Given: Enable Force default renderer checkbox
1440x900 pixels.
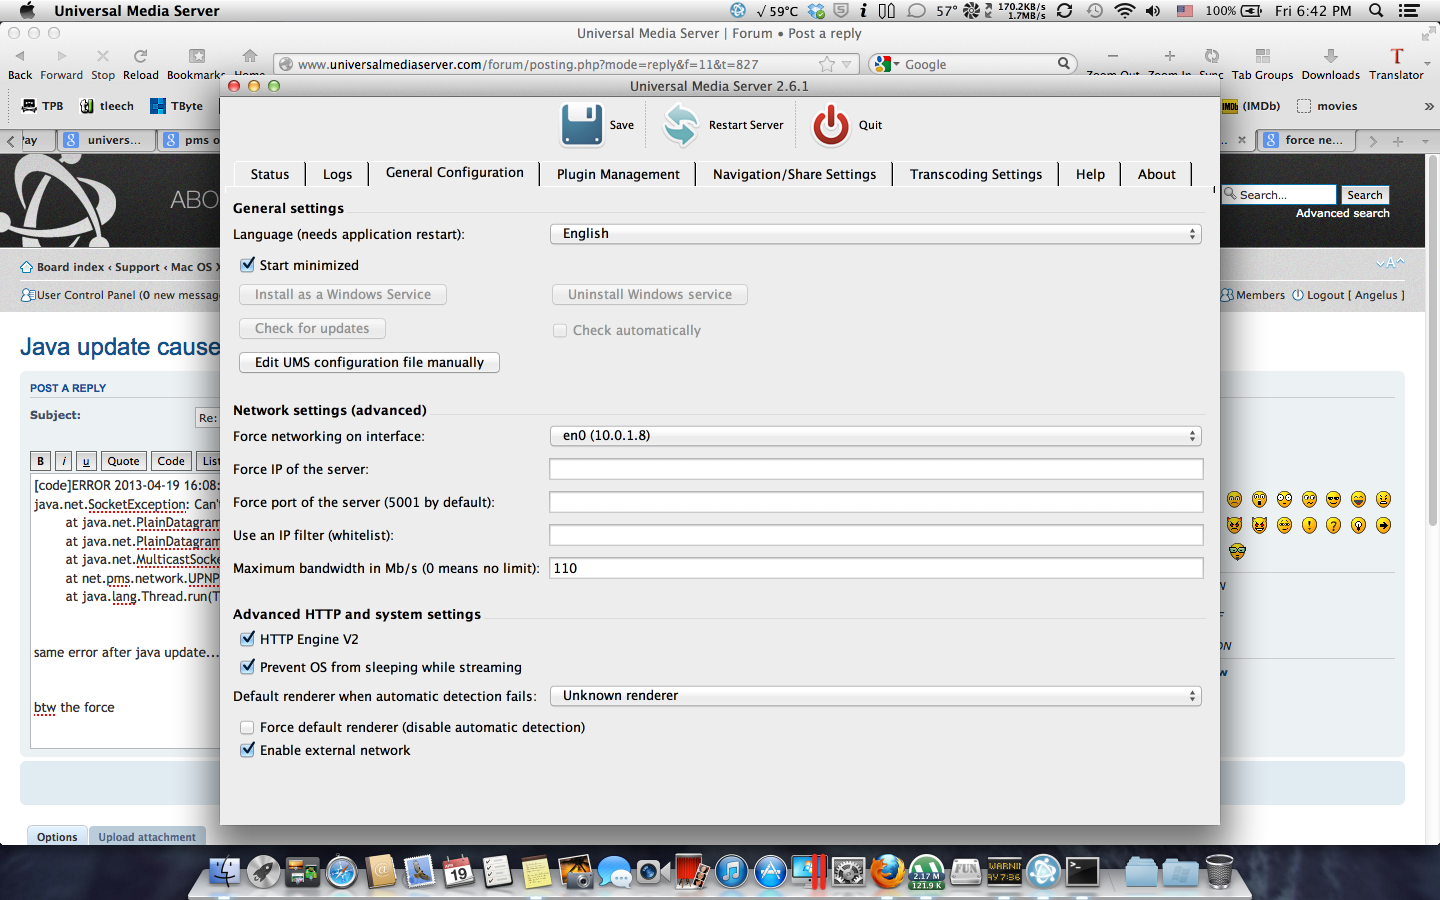Looking at the screenshot, I should pyautogui.click(x=247, y=727).
